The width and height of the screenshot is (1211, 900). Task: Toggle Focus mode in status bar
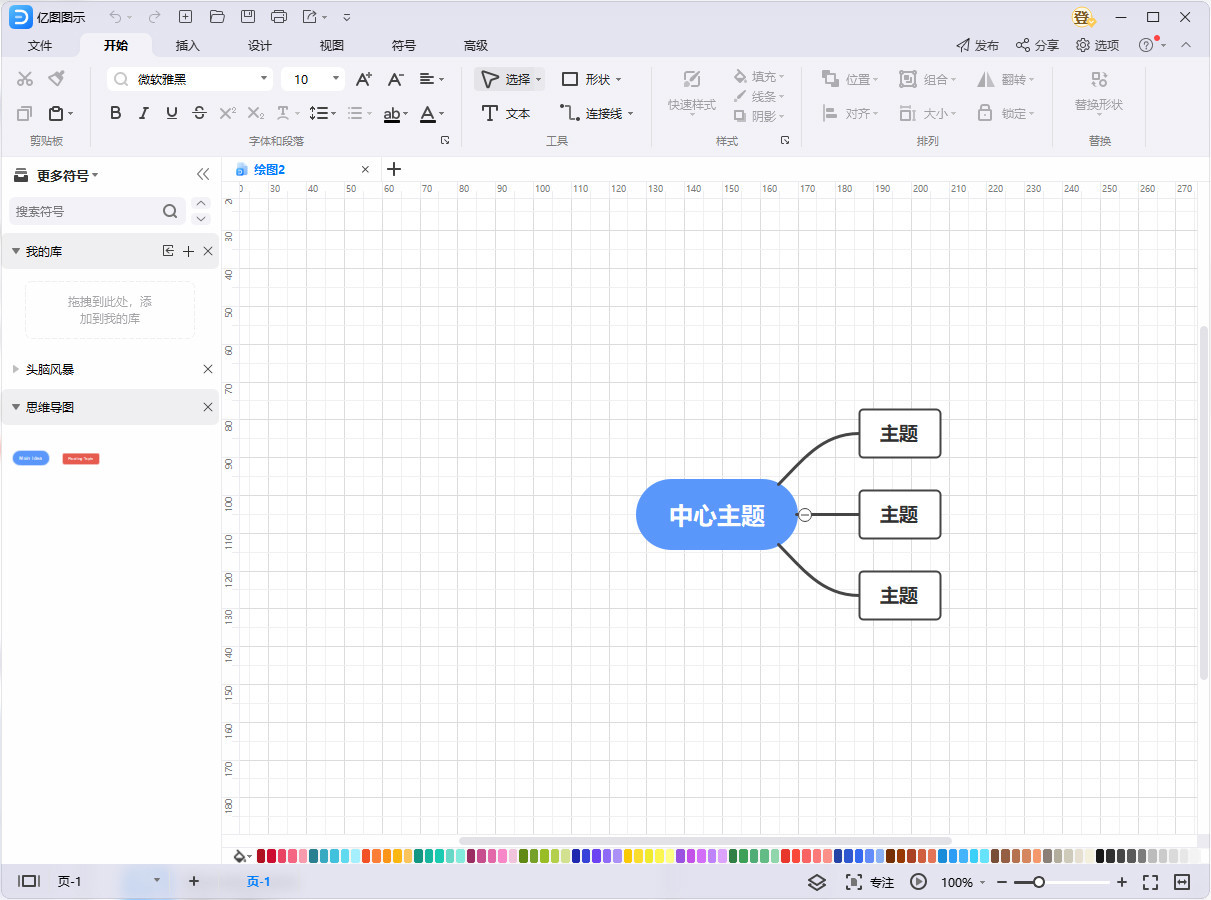870,882
